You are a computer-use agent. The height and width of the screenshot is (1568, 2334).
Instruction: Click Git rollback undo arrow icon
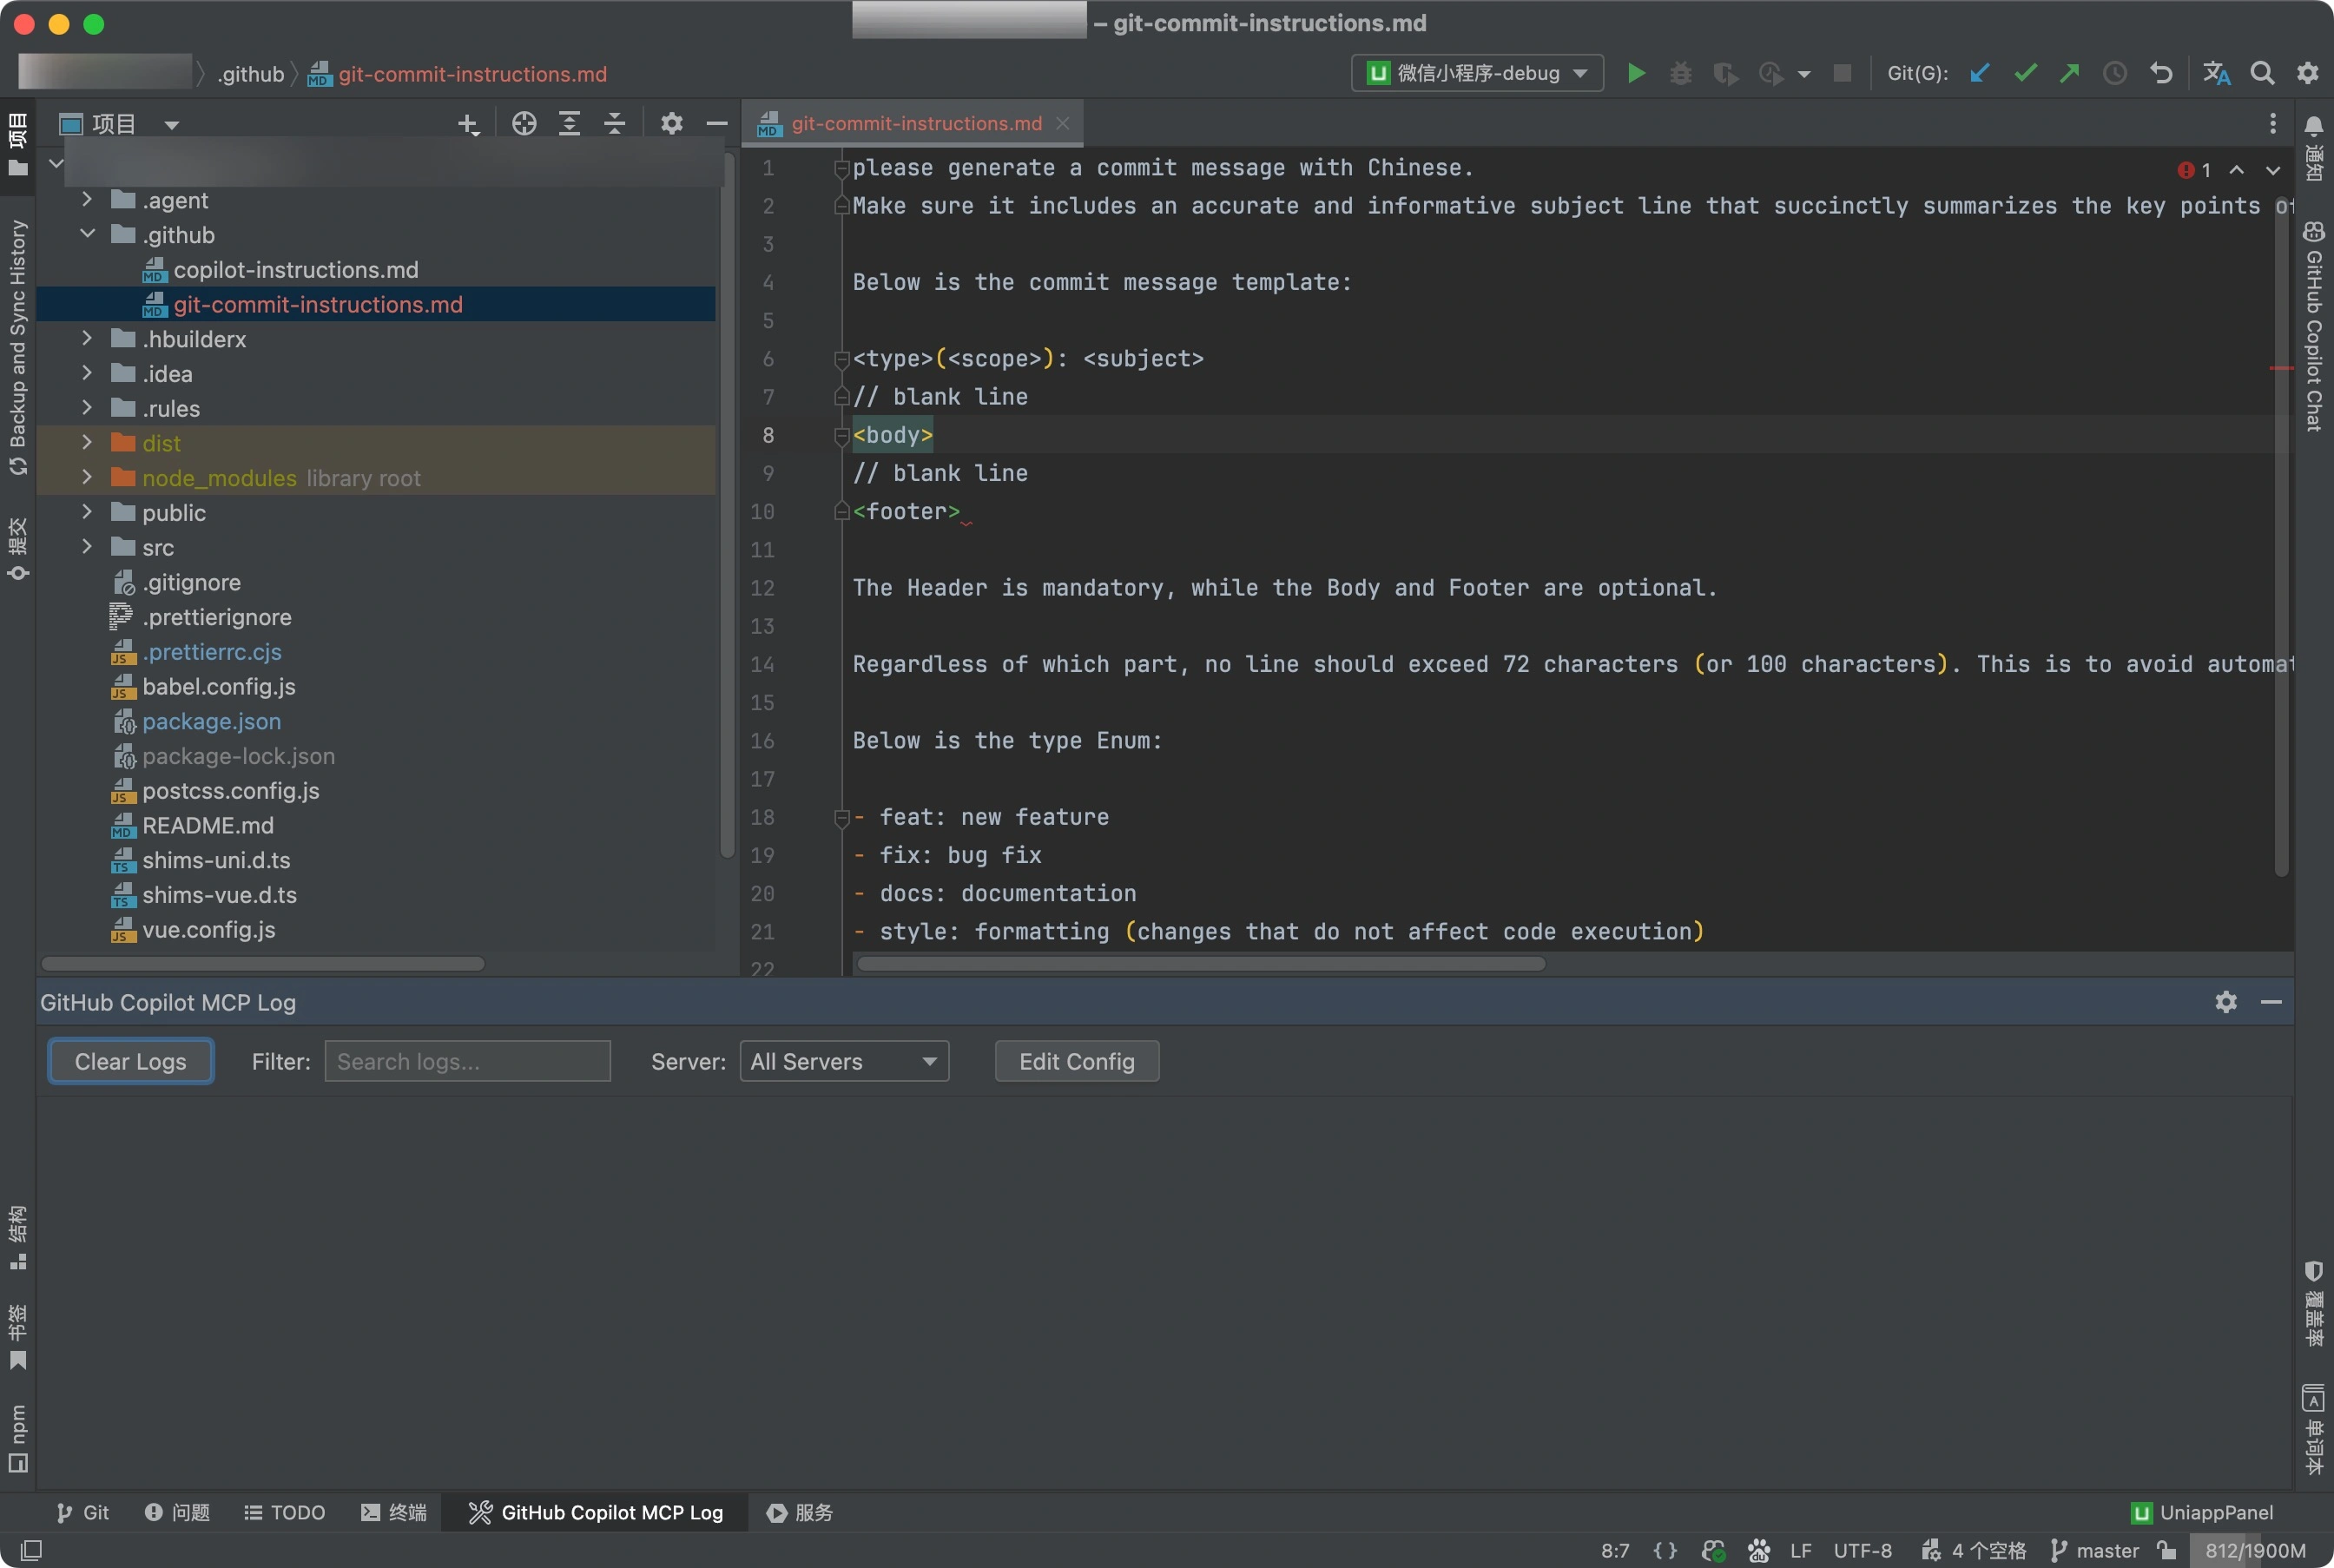(x=2161, y=73)
